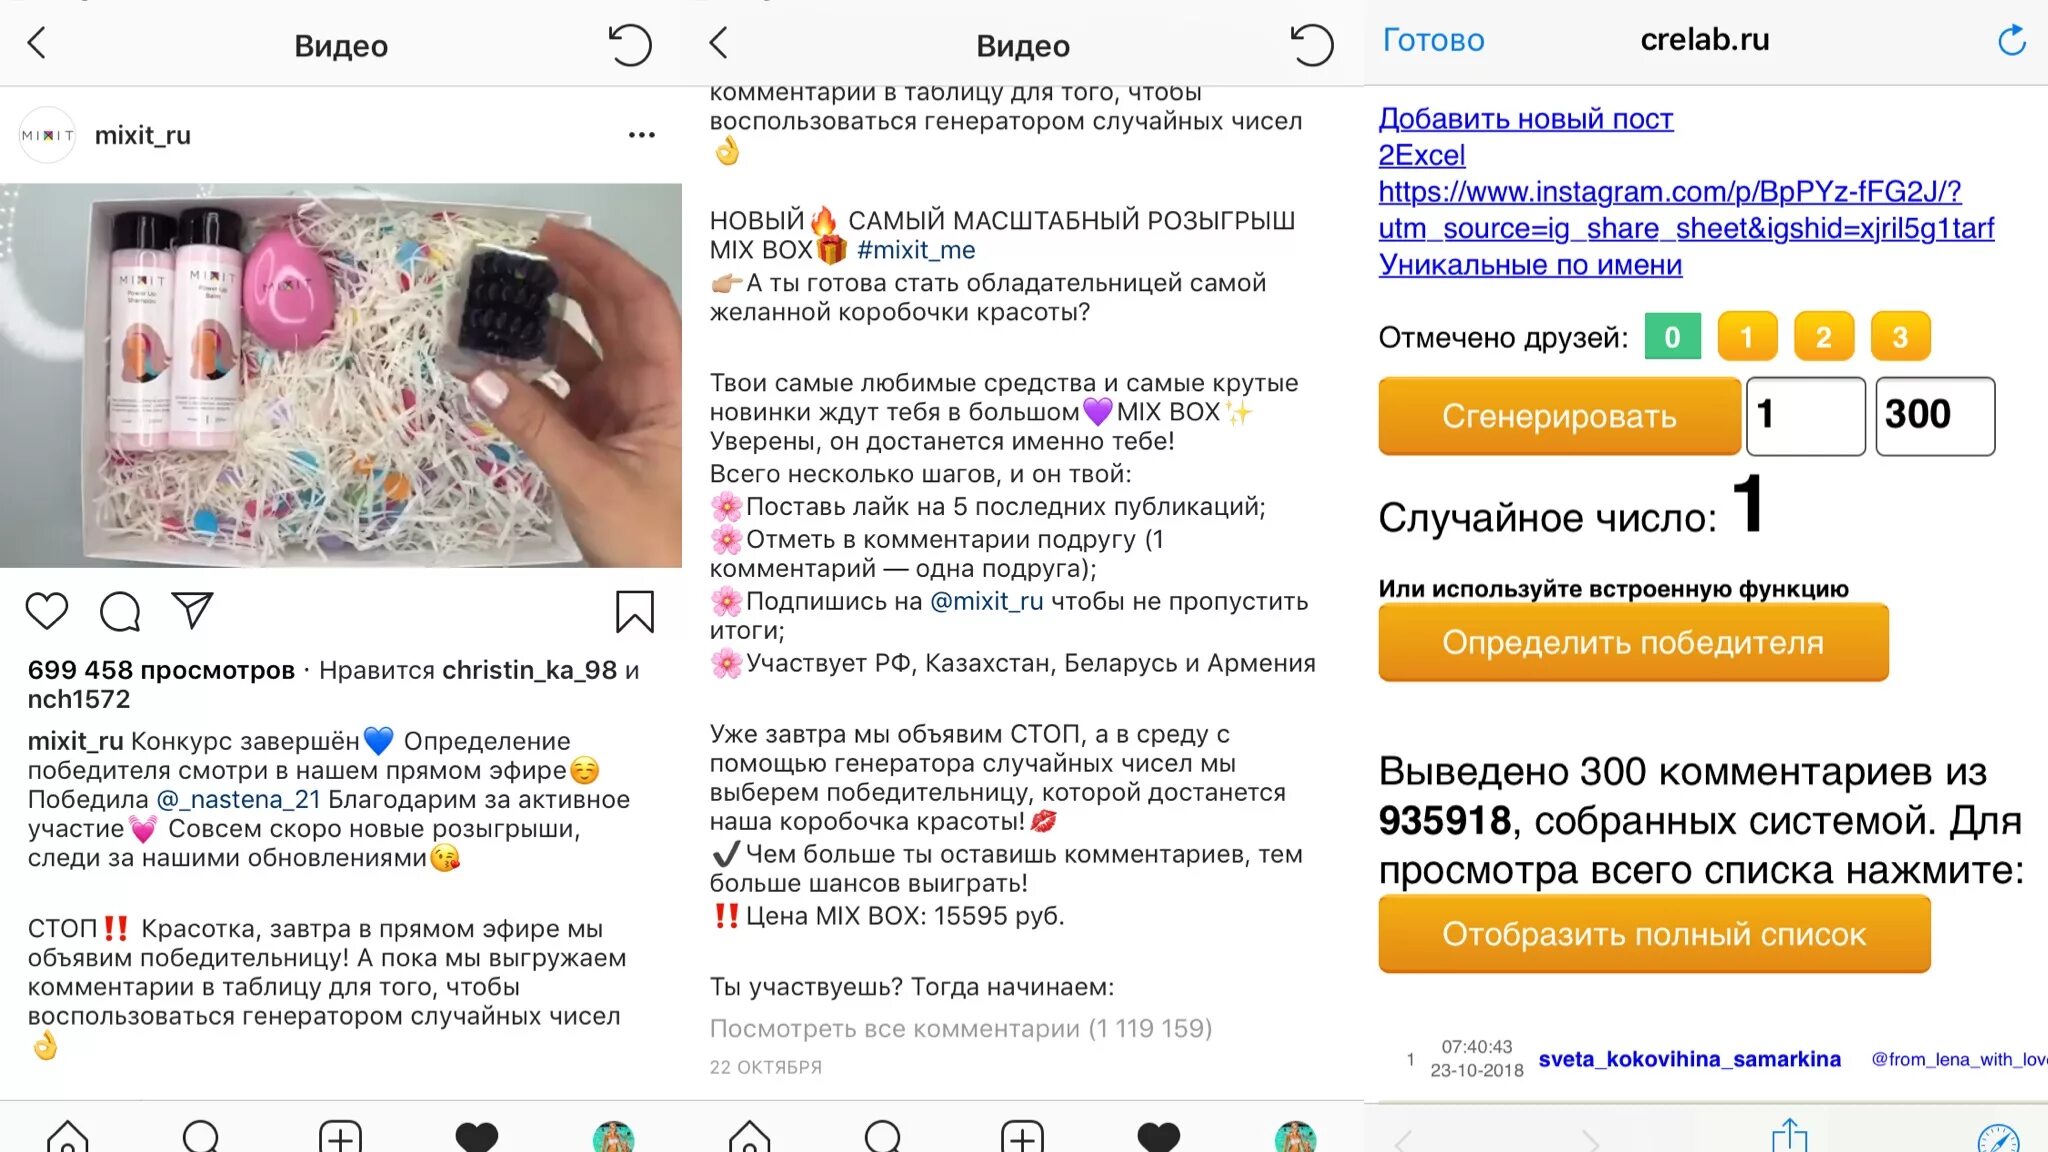
Task: Select 3 tagged friends filter
Action: coord(1900,337)
